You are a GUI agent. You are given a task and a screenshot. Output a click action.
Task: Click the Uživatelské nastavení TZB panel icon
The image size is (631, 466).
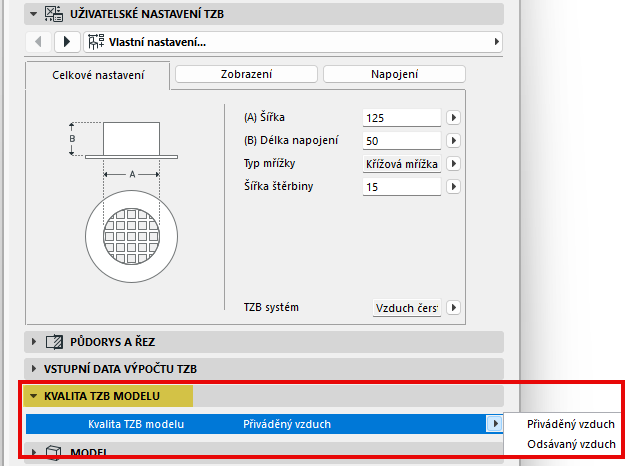click(x=54, y=14)
